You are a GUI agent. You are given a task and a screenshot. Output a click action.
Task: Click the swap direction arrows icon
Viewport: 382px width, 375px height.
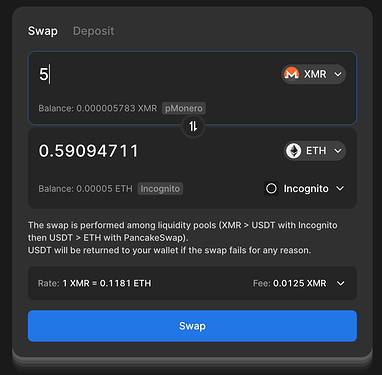coord(193,126)
